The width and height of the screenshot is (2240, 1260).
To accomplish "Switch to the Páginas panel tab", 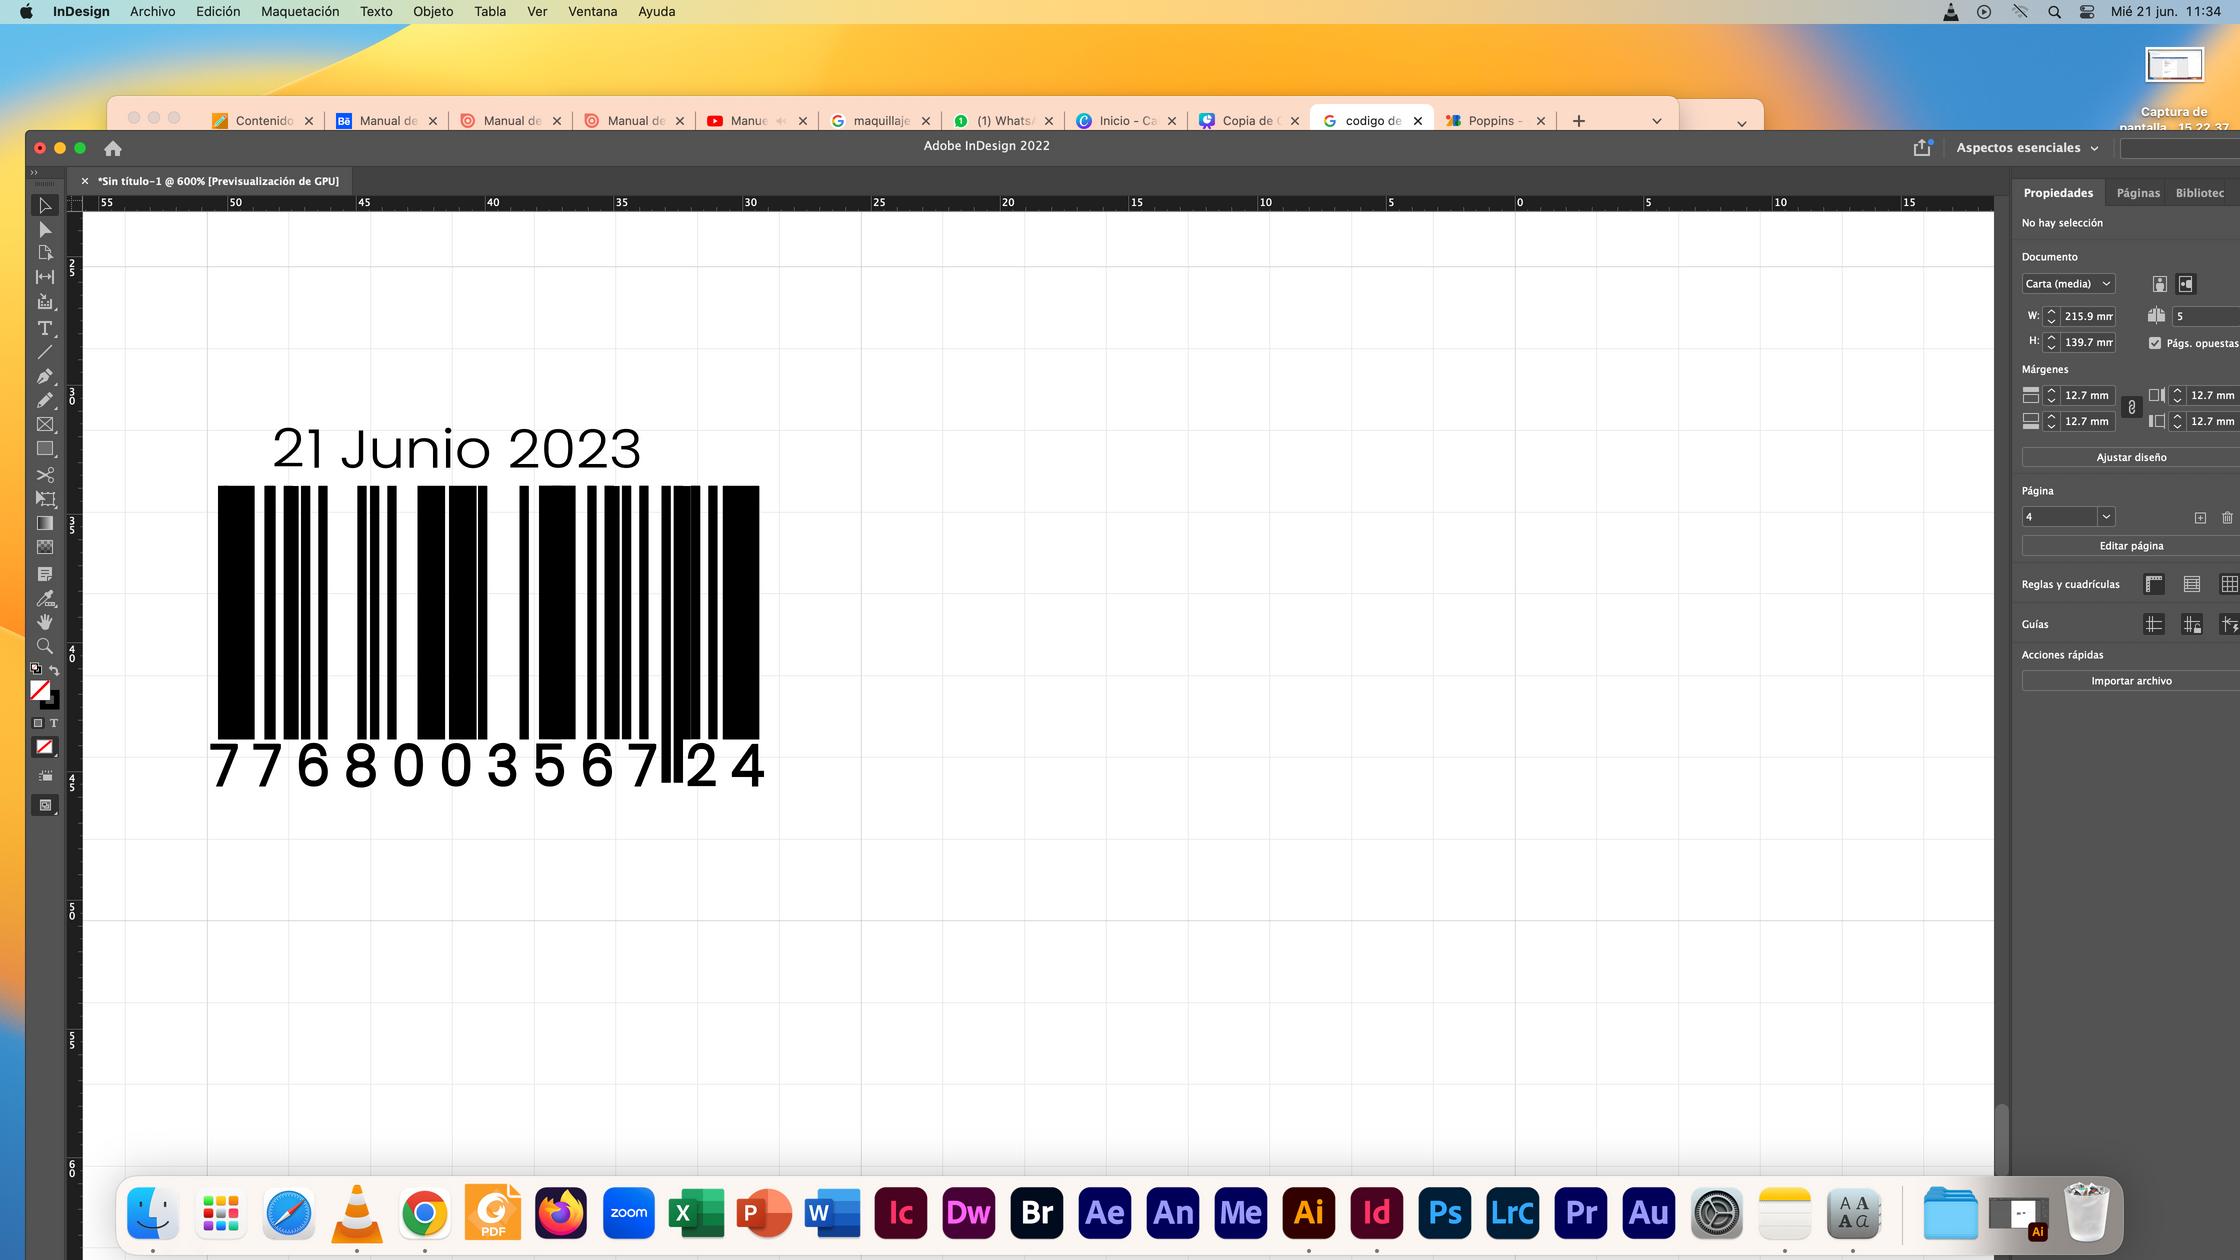I will click(x=2138, y=193).
